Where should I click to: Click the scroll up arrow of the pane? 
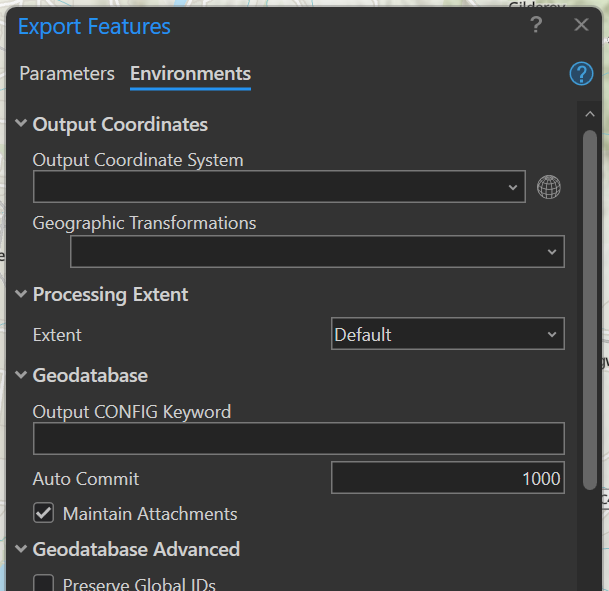[x=590, y=114]
